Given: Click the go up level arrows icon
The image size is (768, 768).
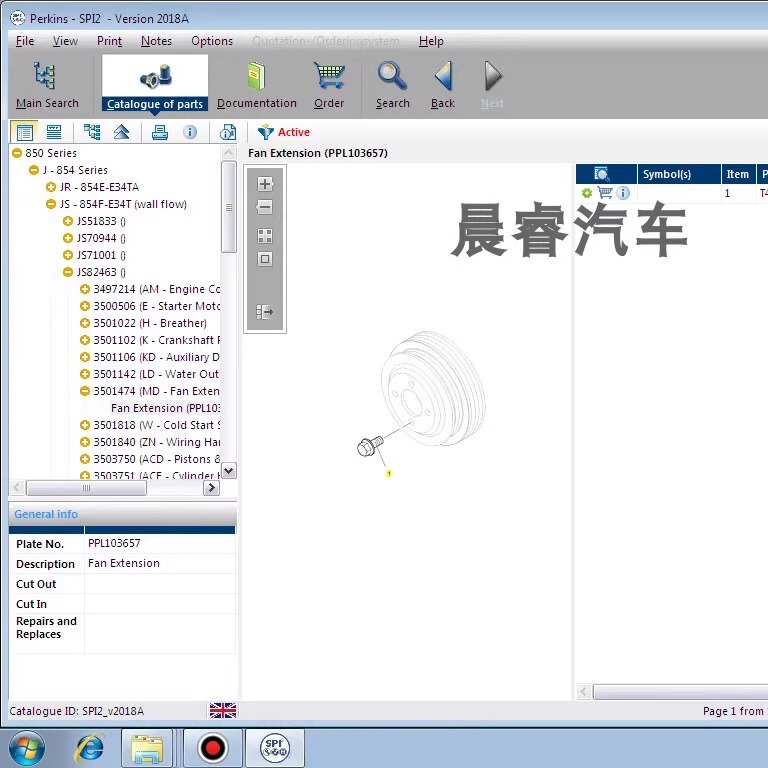Looking at the screenshot, I should [x=121, y=132].
